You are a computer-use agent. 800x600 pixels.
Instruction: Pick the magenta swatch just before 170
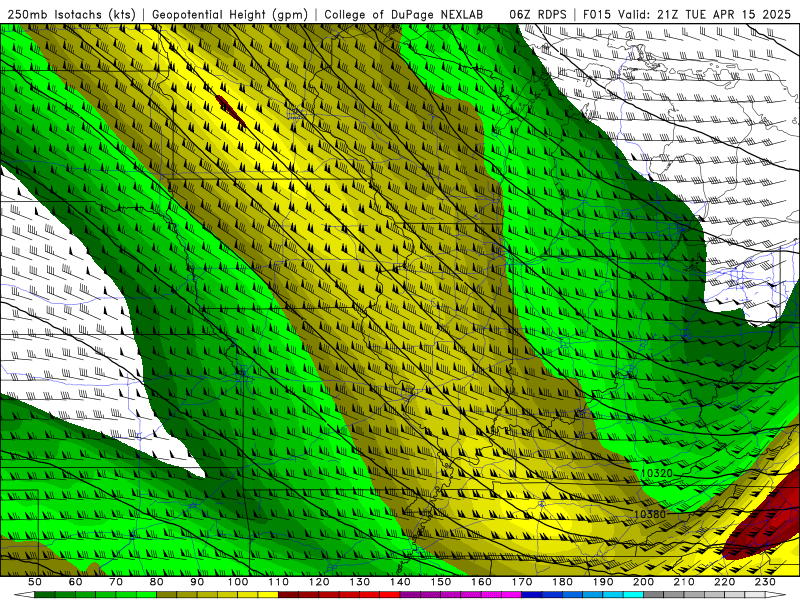pyautogui.click(x=512, y=594)
